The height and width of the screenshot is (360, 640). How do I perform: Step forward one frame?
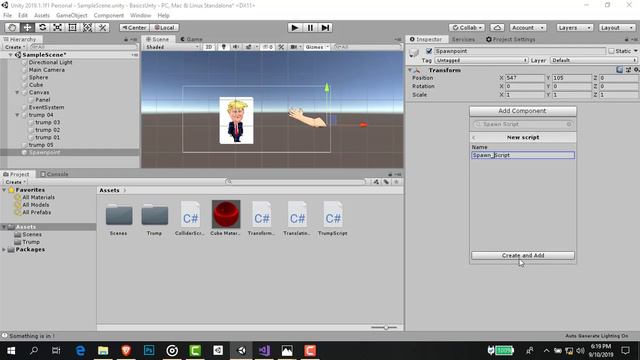(x=325, y=27)
